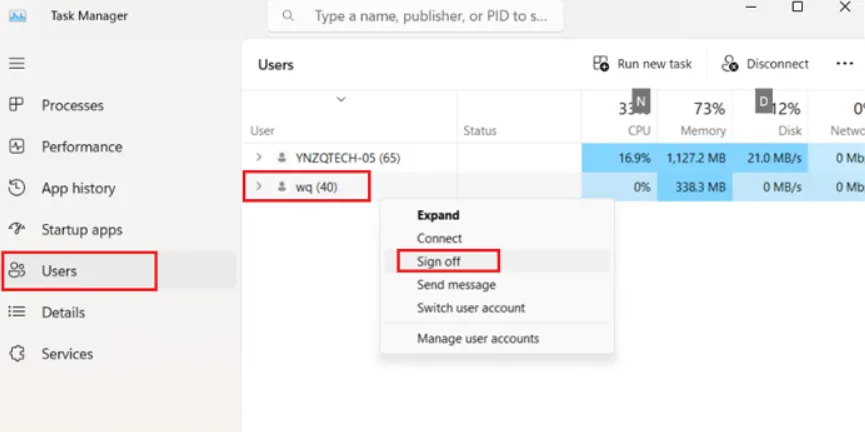
Task: Select the YNZQTECH-05 (65) user name
Action: (348, 158)
